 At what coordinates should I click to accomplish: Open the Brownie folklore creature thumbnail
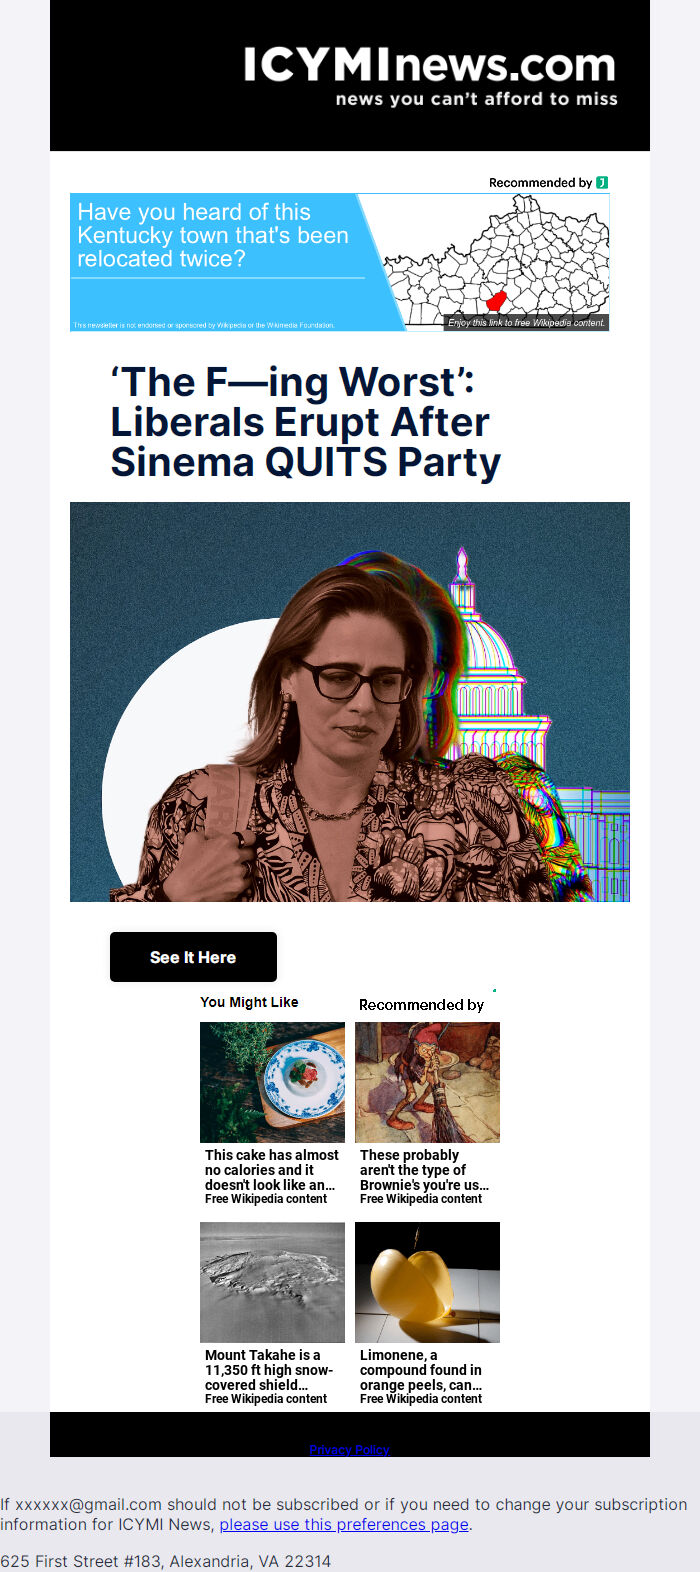pyautogui.click(x=427, y=1082)
